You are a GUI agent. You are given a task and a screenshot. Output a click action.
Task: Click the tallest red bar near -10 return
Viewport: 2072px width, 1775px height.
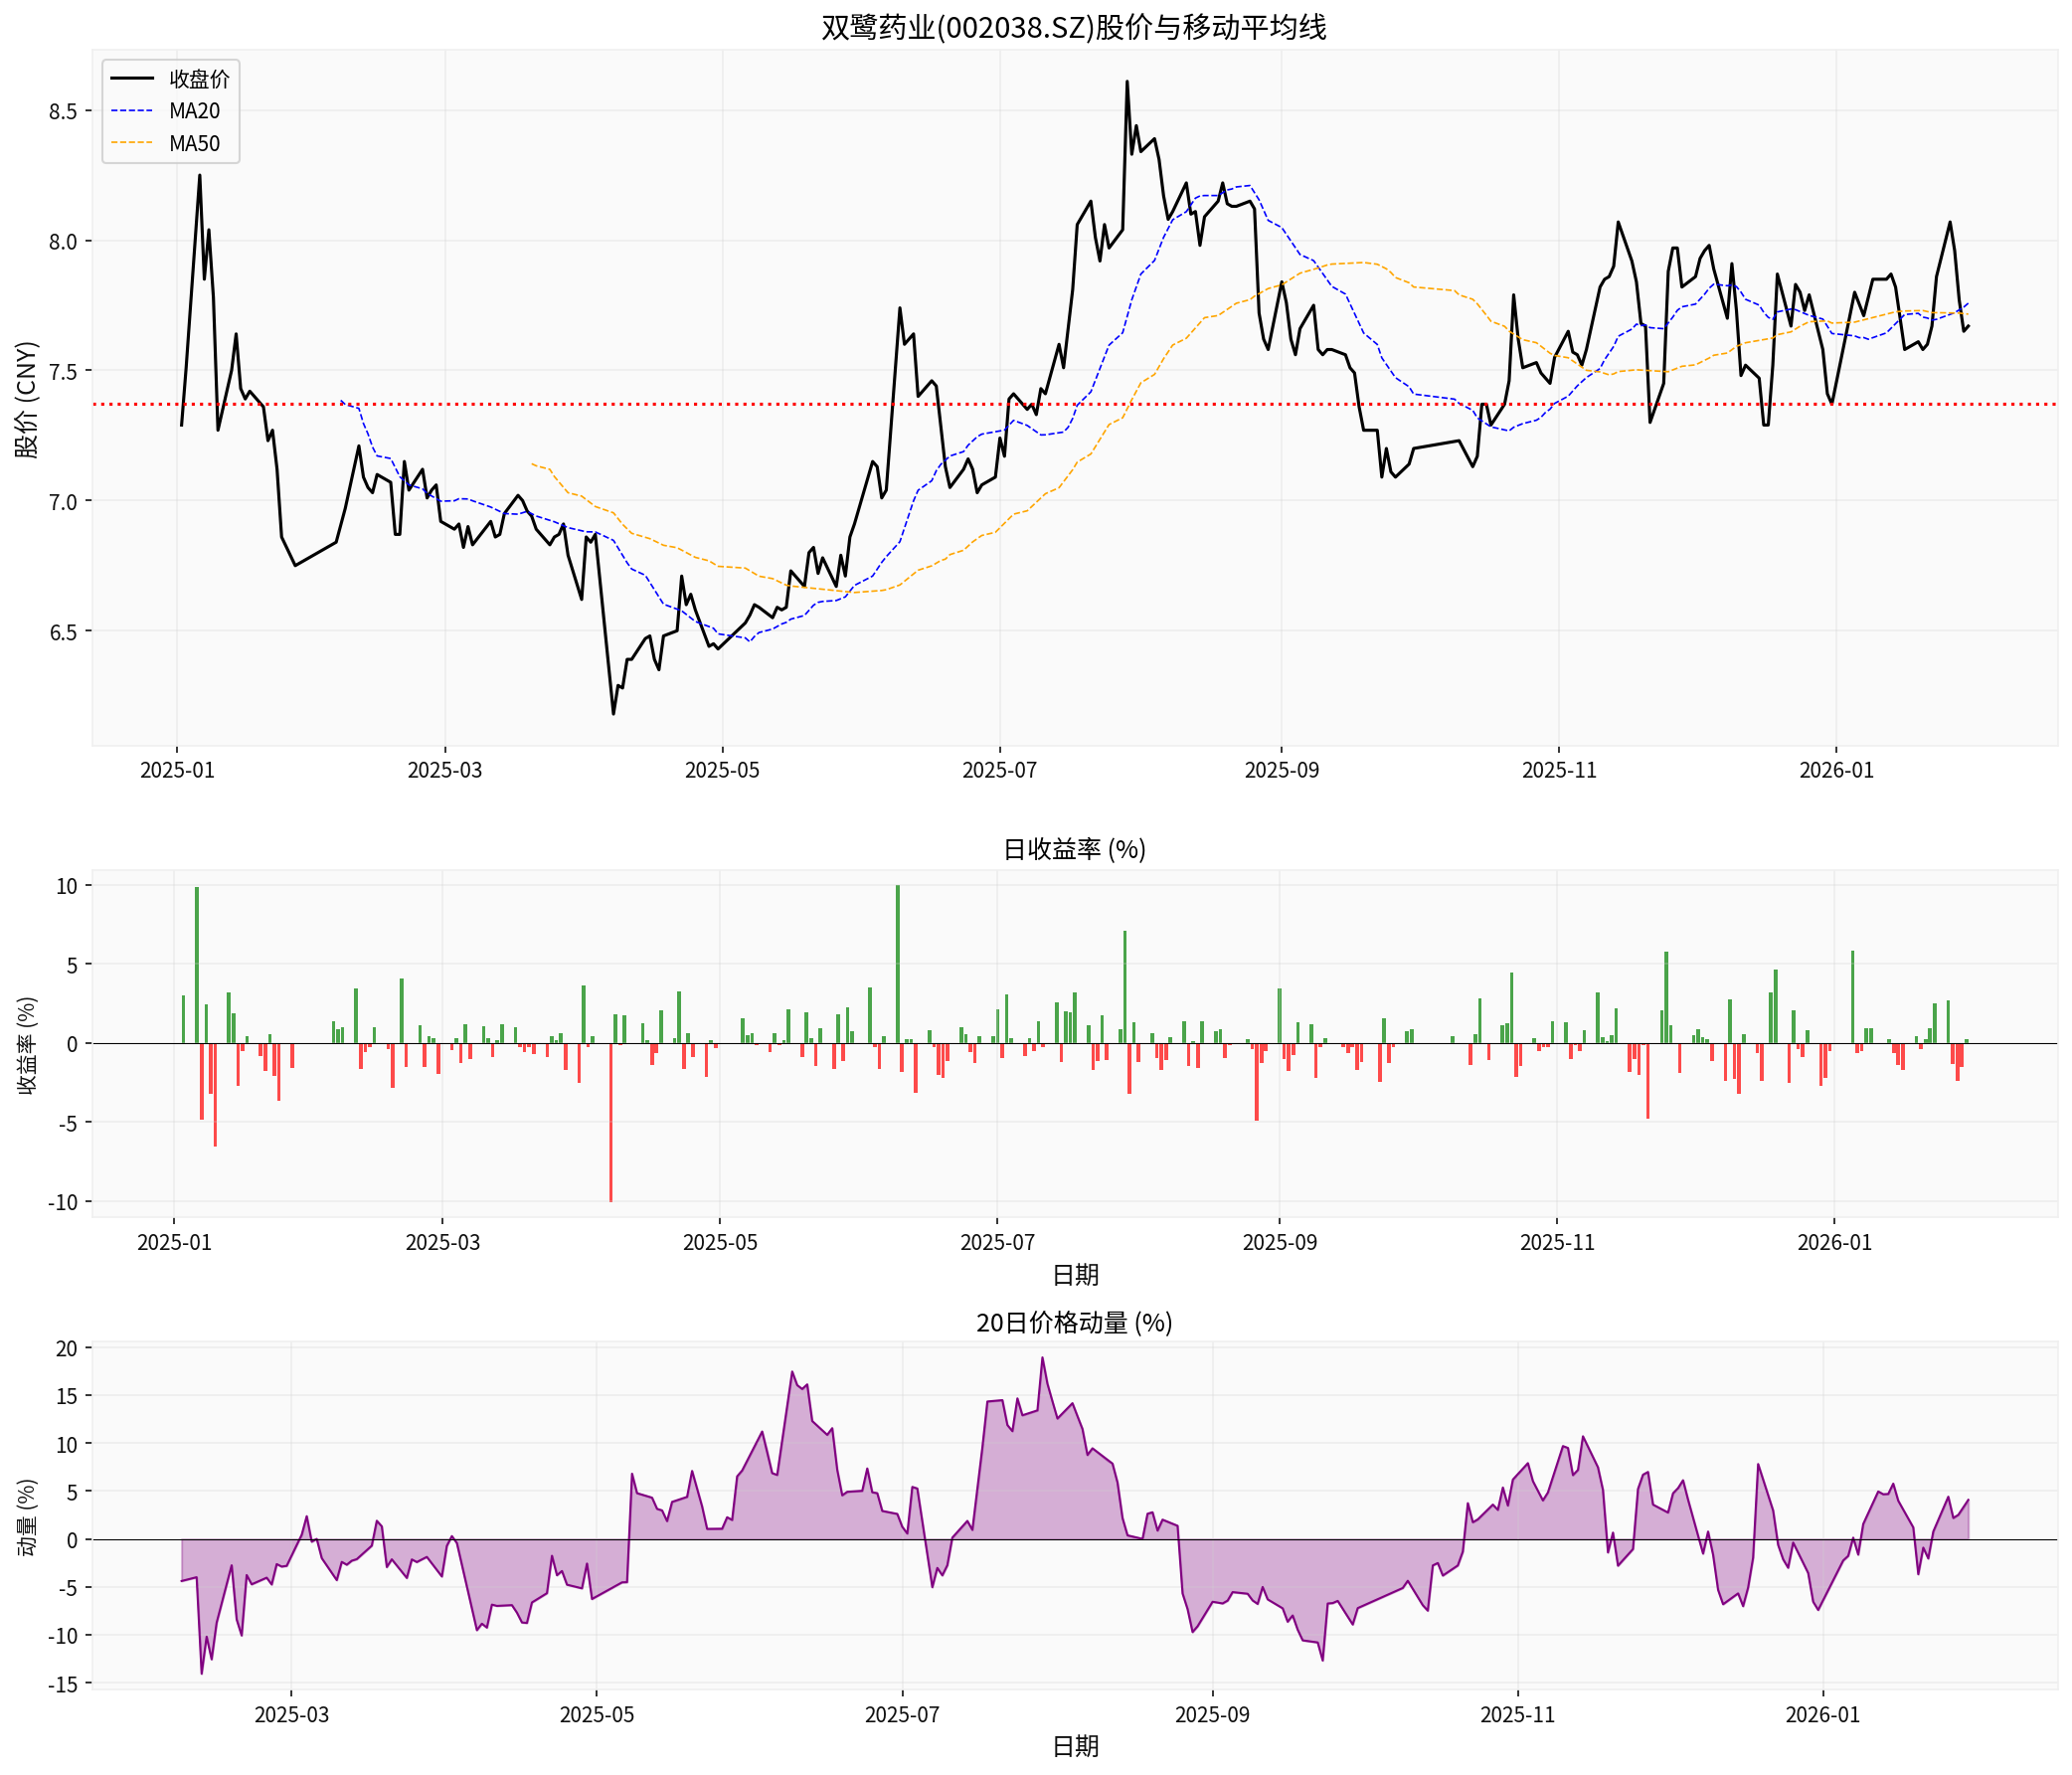click(x=611, y=1122)
